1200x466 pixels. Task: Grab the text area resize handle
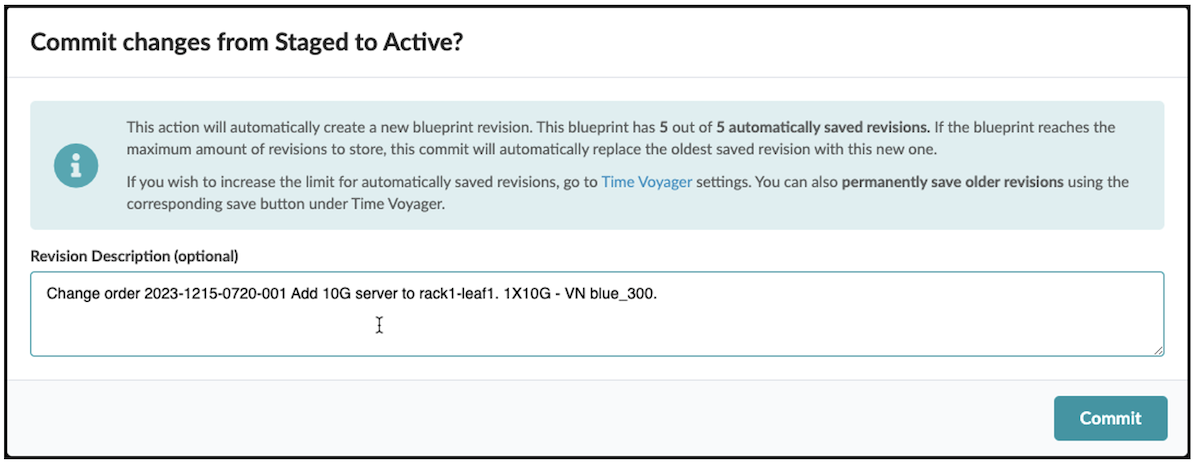1158,350
